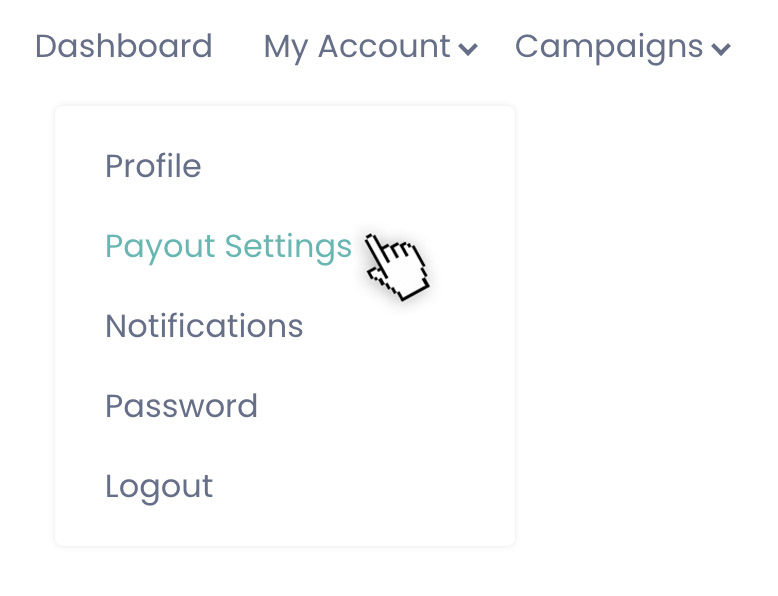Click the chevron icon beside Campaigns
Viewport: 778px width, 596px height.
pos(720,49)
